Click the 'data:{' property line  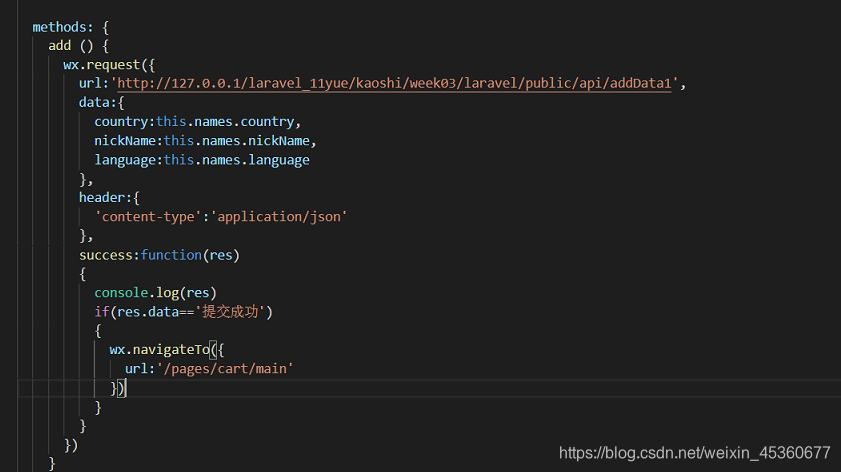101,102
